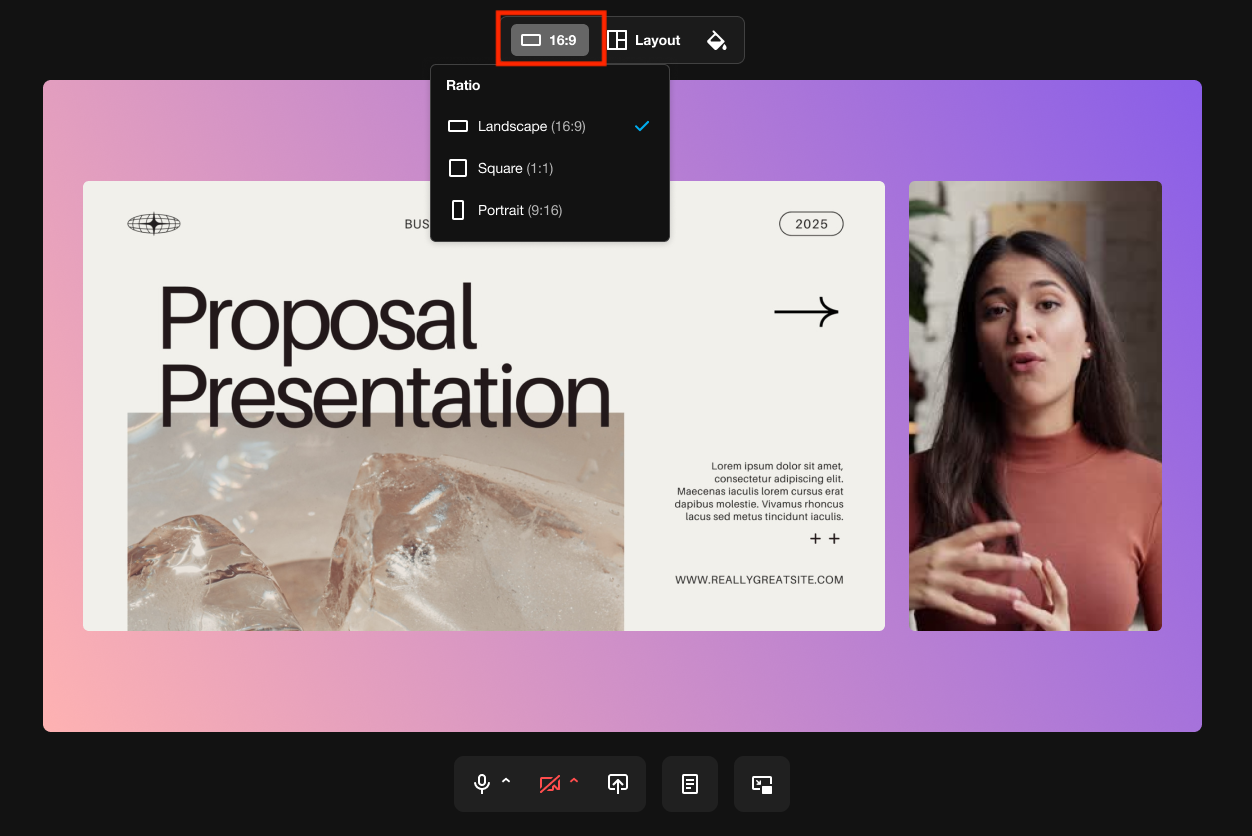Collapse the 16:9 ratio dropdown
1252x836 pixels.
point(550,40)
